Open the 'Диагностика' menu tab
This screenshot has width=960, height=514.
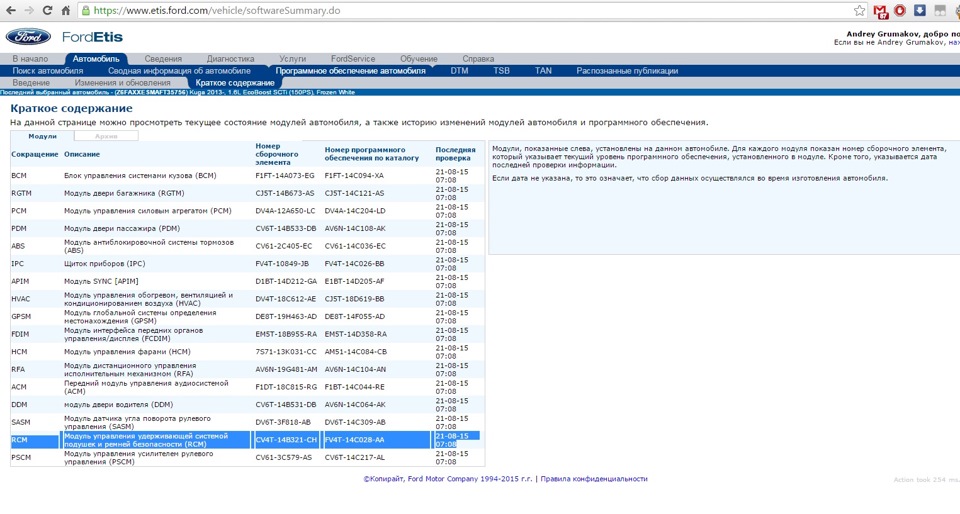click(x=230, y=59)
